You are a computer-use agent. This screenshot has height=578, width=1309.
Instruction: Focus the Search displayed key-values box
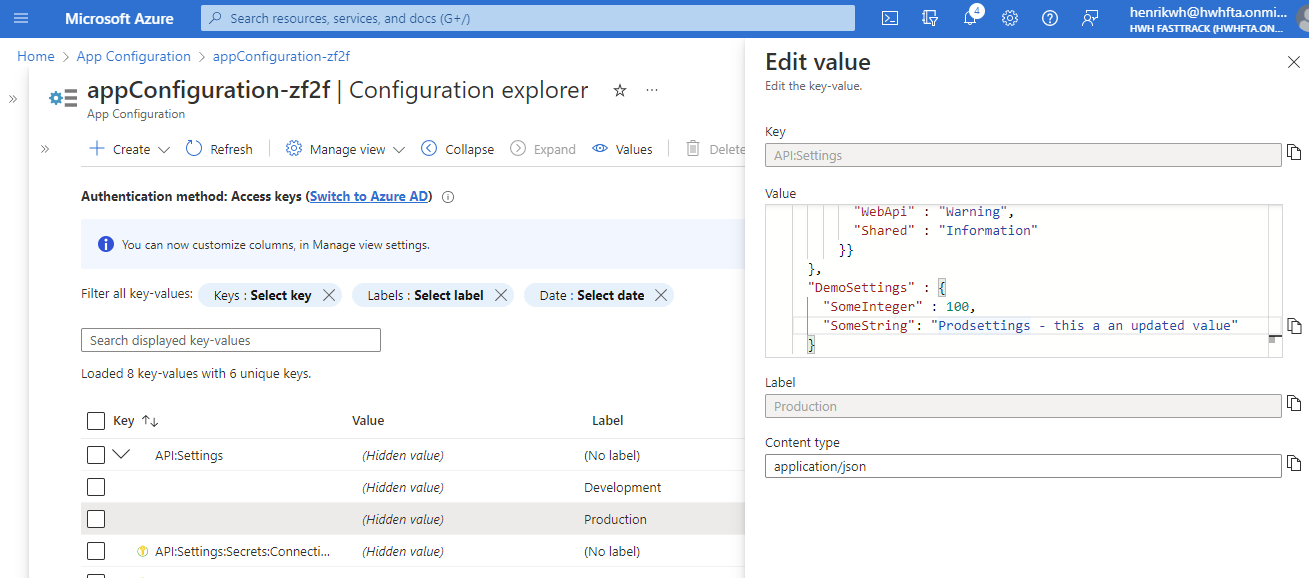coord(231,340)
